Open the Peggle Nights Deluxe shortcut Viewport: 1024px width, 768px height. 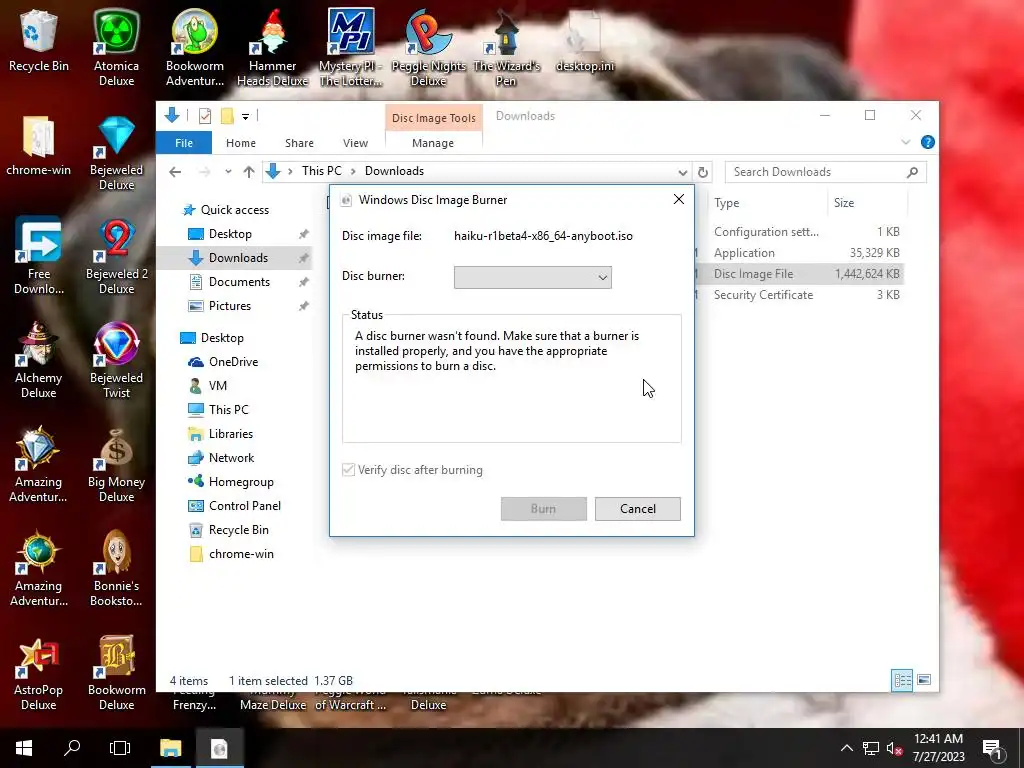point(428,48)
